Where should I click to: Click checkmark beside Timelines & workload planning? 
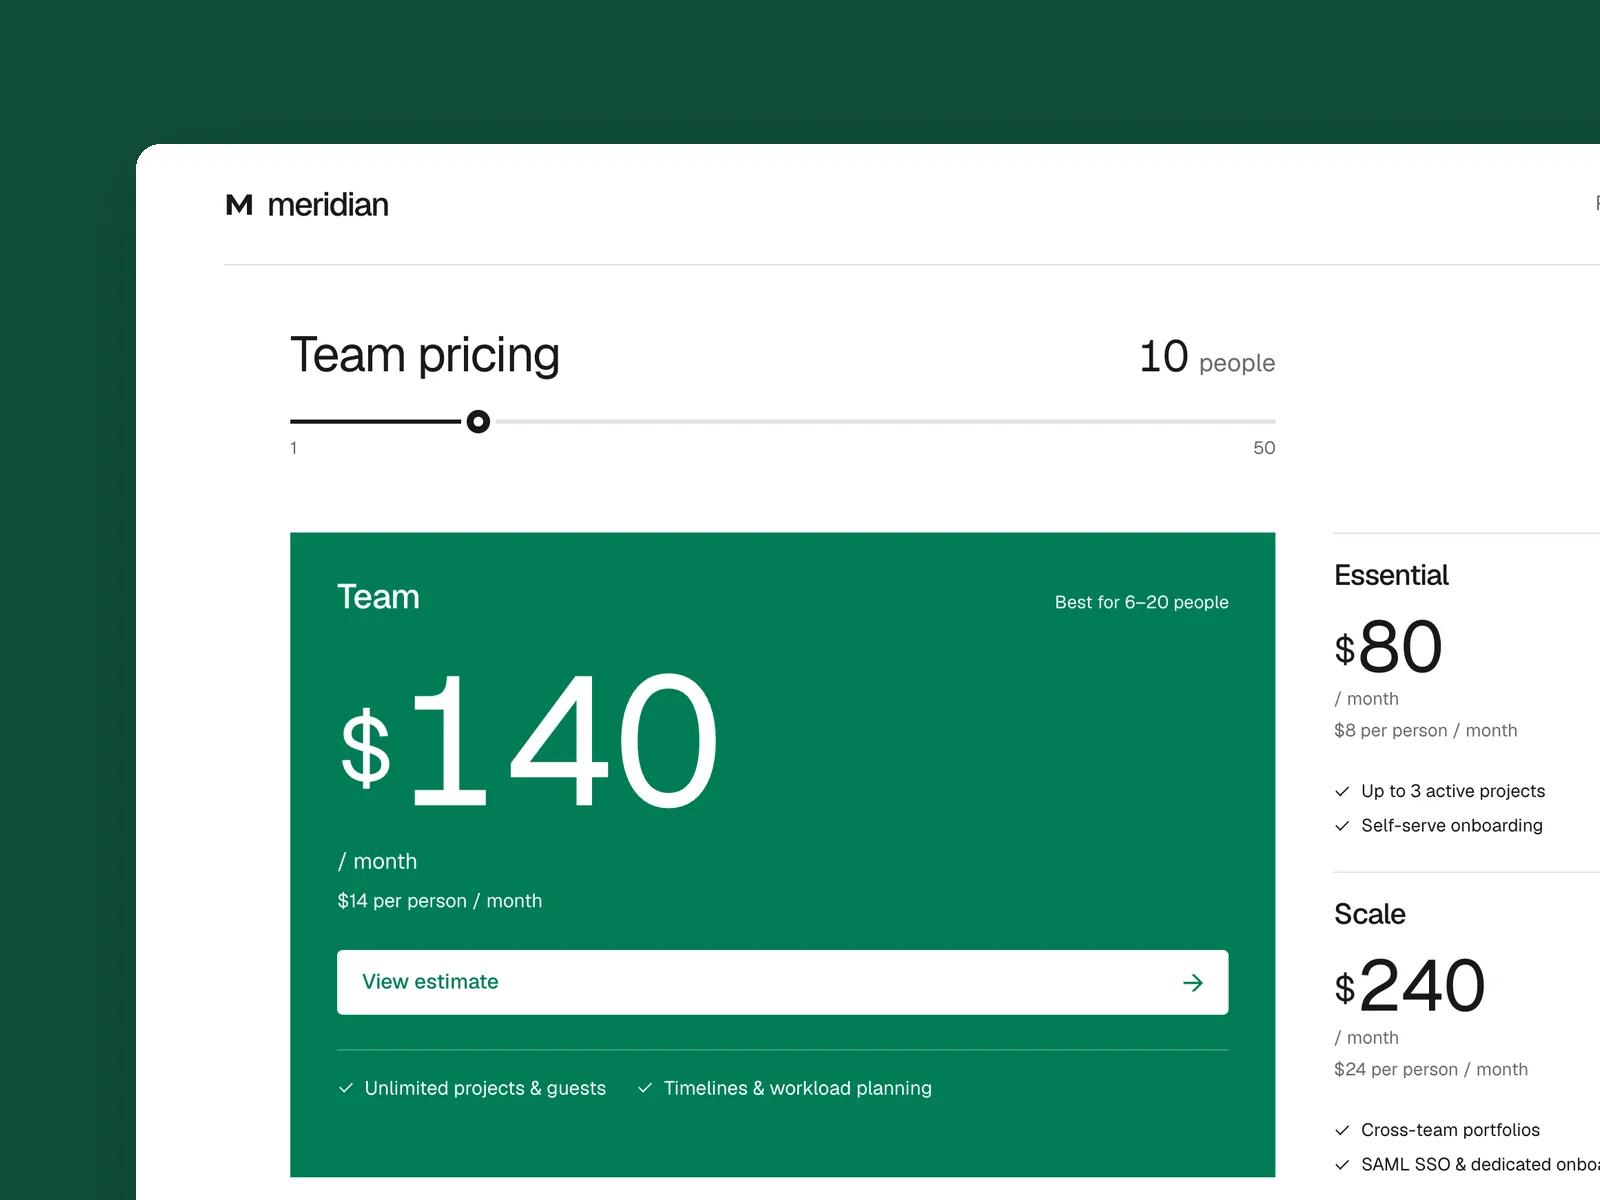(x=645, y=1088)
